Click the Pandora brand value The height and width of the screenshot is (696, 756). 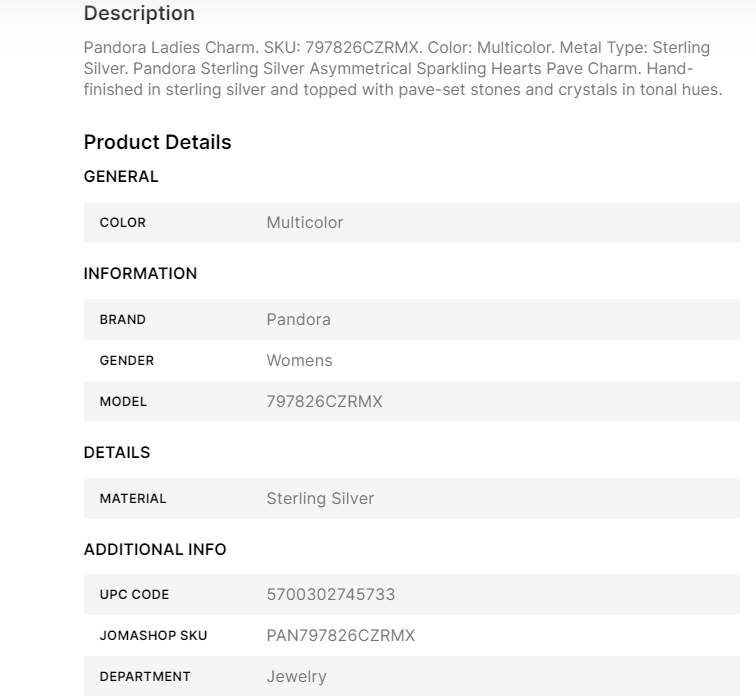298,320
